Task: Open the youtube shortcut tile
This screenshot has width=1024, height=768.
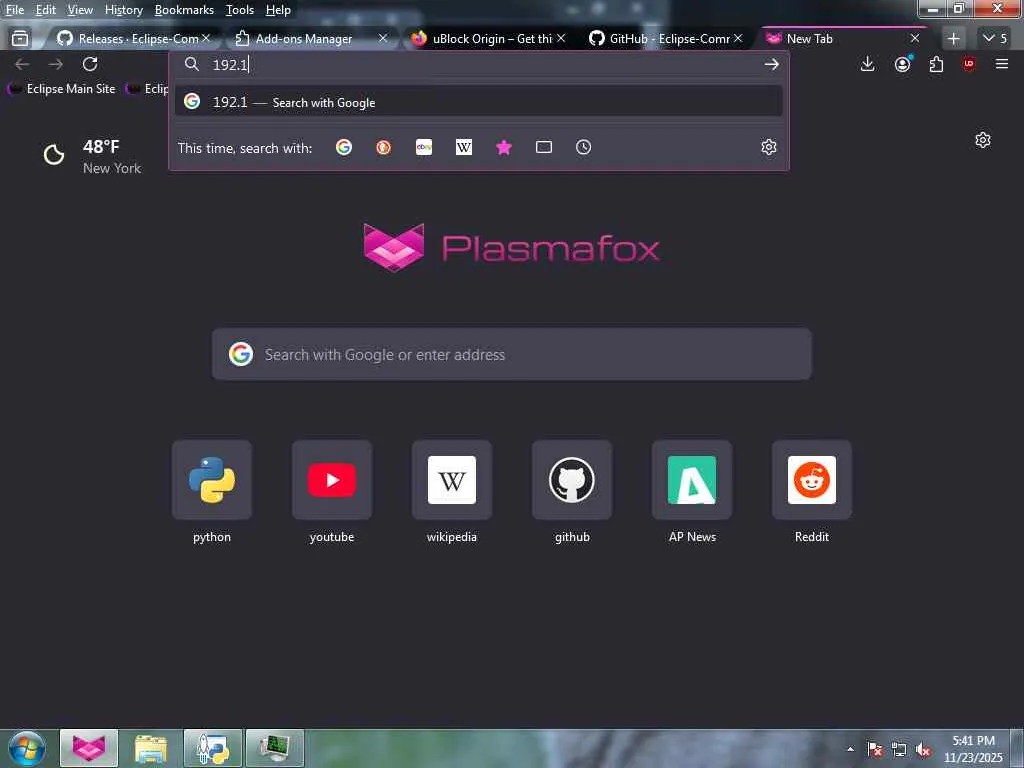Action: pos(332,492)
